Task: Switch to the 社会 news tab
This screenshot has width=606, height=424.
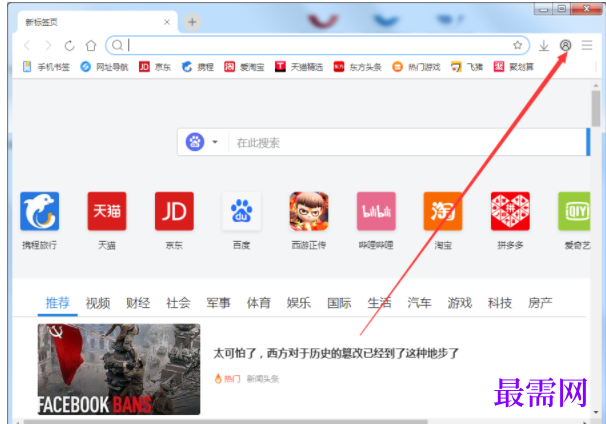Action: point(178,303)
